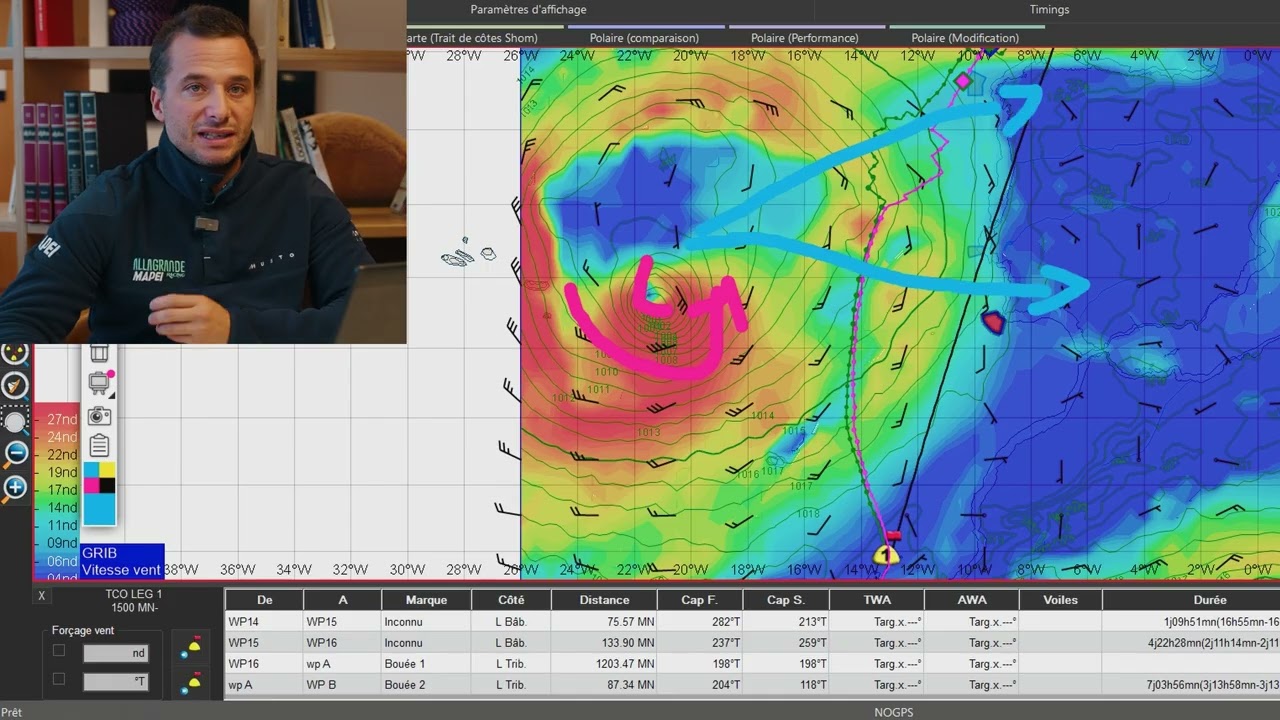Click the 'Cap S.' column header
This screenshot has height=720, width=1280.
coord(786,600)
